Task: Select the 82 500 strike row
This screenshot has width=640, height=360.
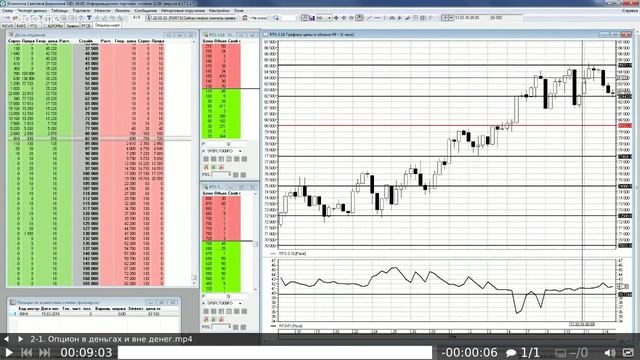Action: 87,139
